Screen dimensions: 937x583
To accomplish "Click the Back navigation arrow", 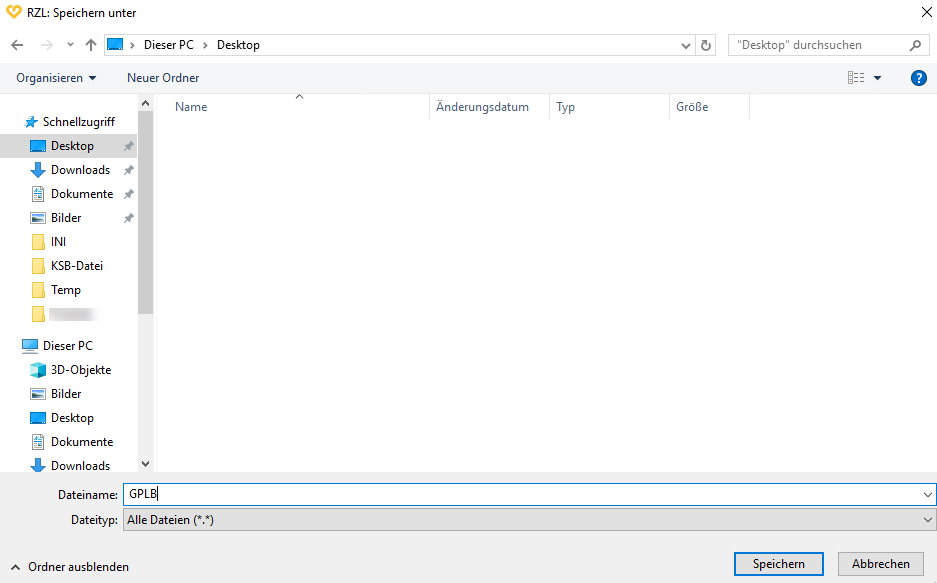I will [17, 45].
